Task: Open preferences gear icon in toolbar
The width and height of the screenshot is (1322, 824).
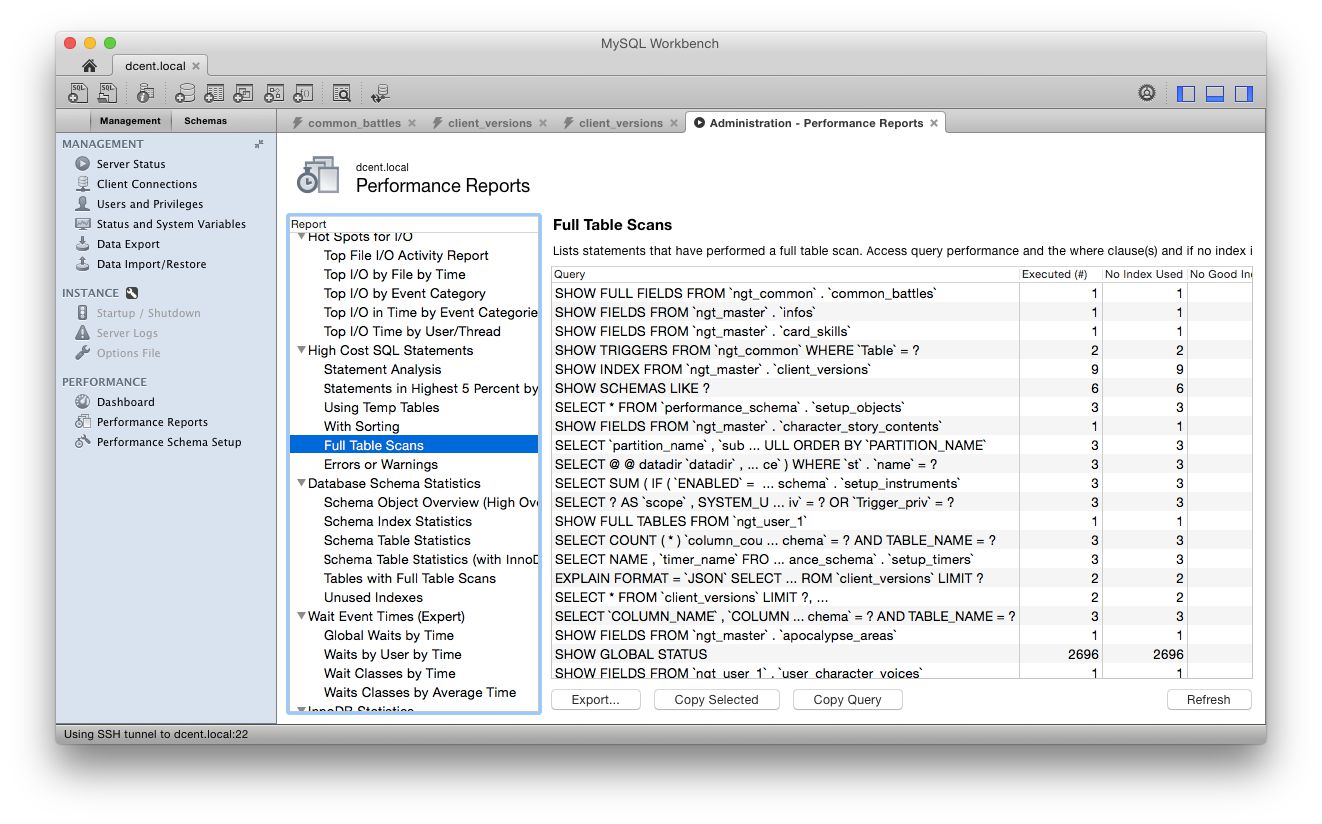Action: 1147,93
